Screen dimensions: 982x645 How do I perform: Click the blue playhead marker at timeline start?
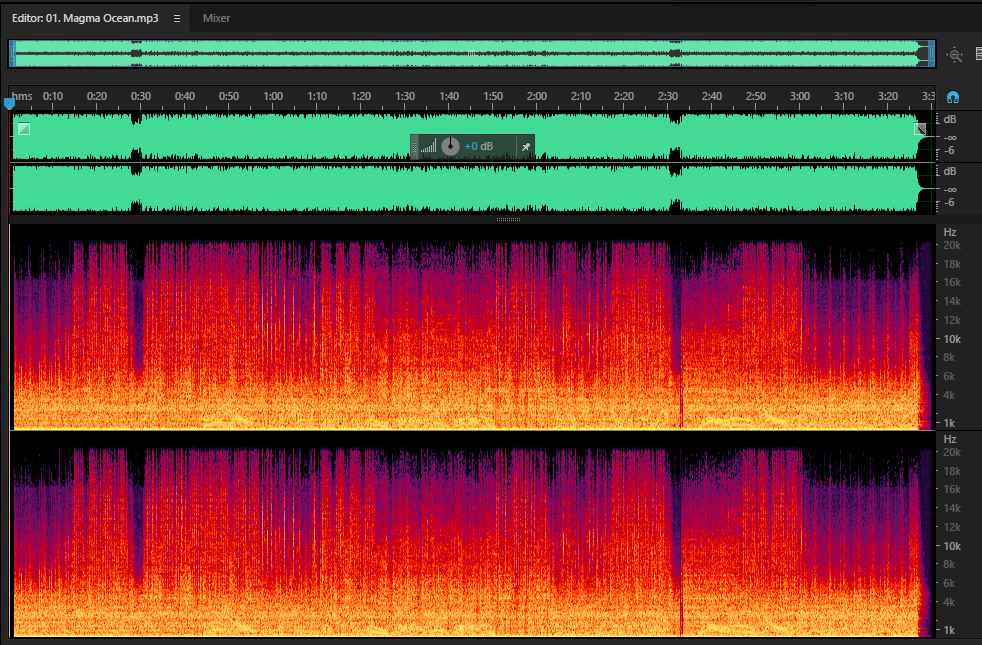click(9, 103)
